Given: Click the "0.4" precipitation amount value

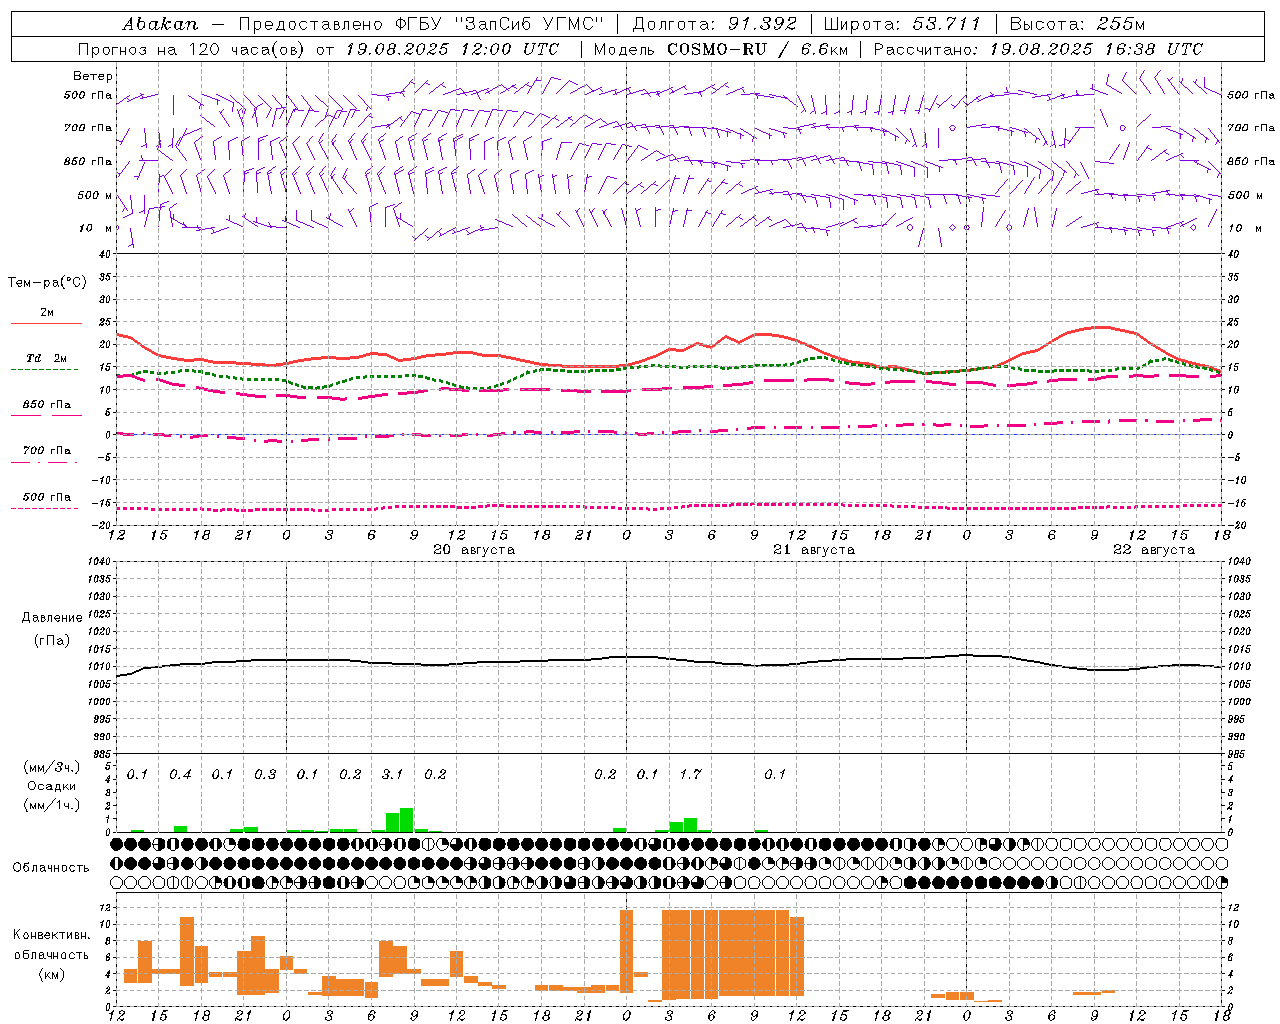Looking at the screenshot, I should (180, 774).
